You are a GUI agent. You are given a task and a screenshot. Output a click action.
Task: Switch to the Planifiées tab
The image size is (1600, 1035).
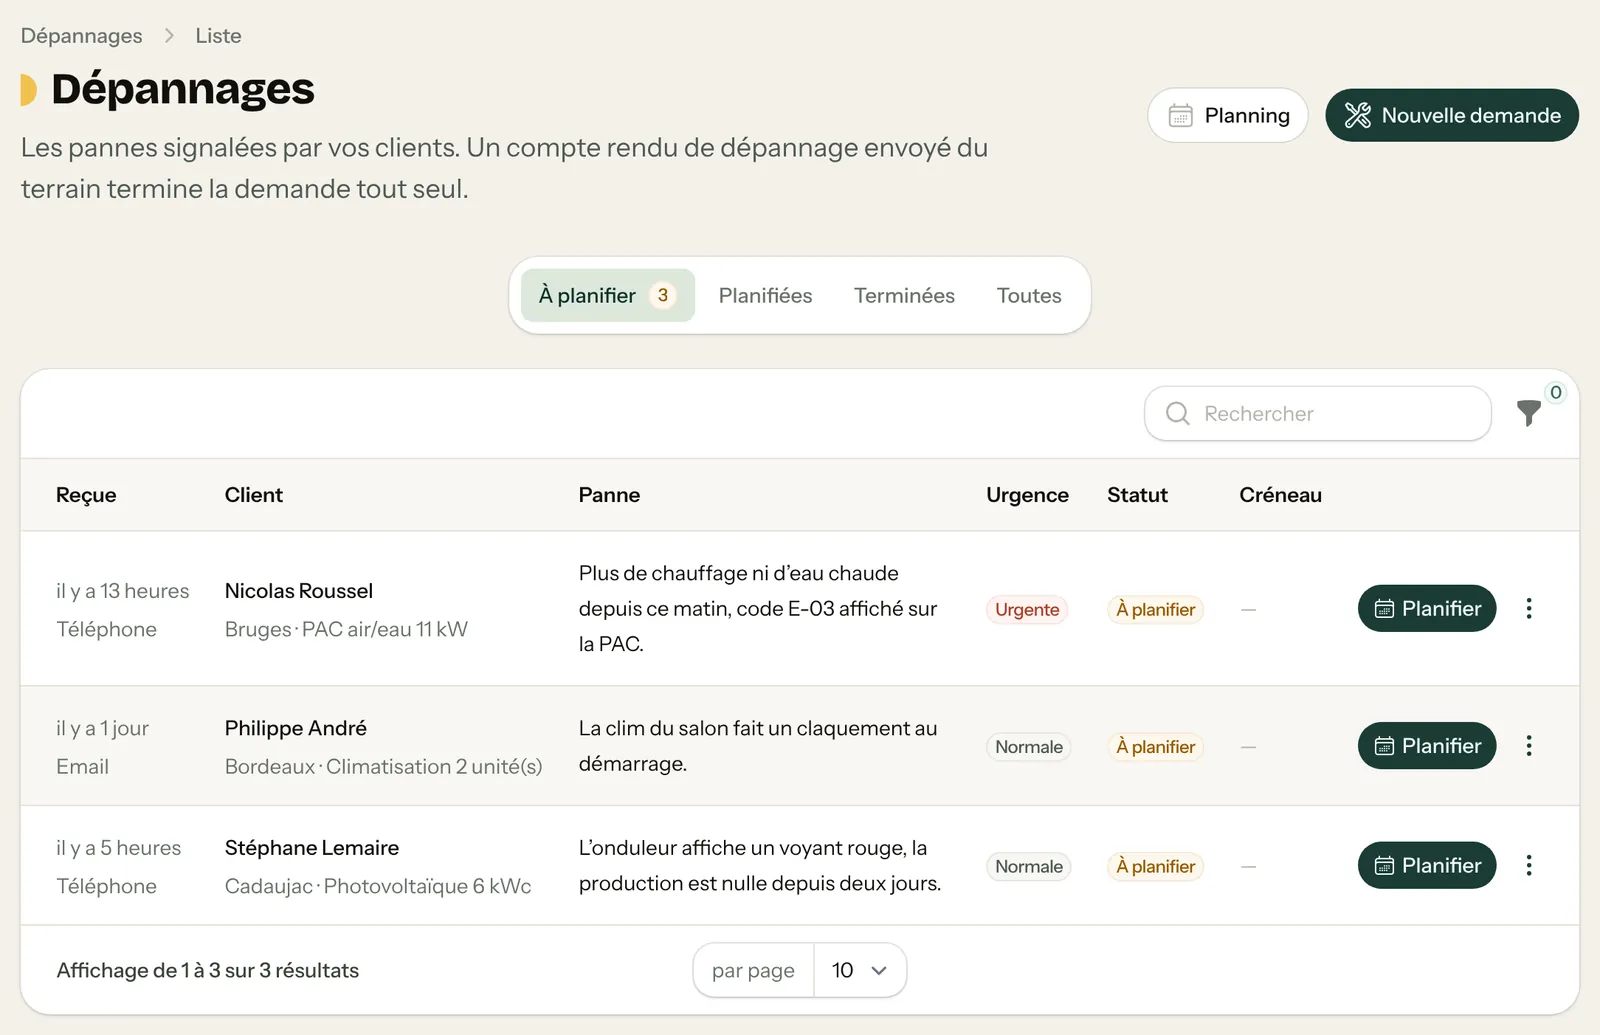765,295
